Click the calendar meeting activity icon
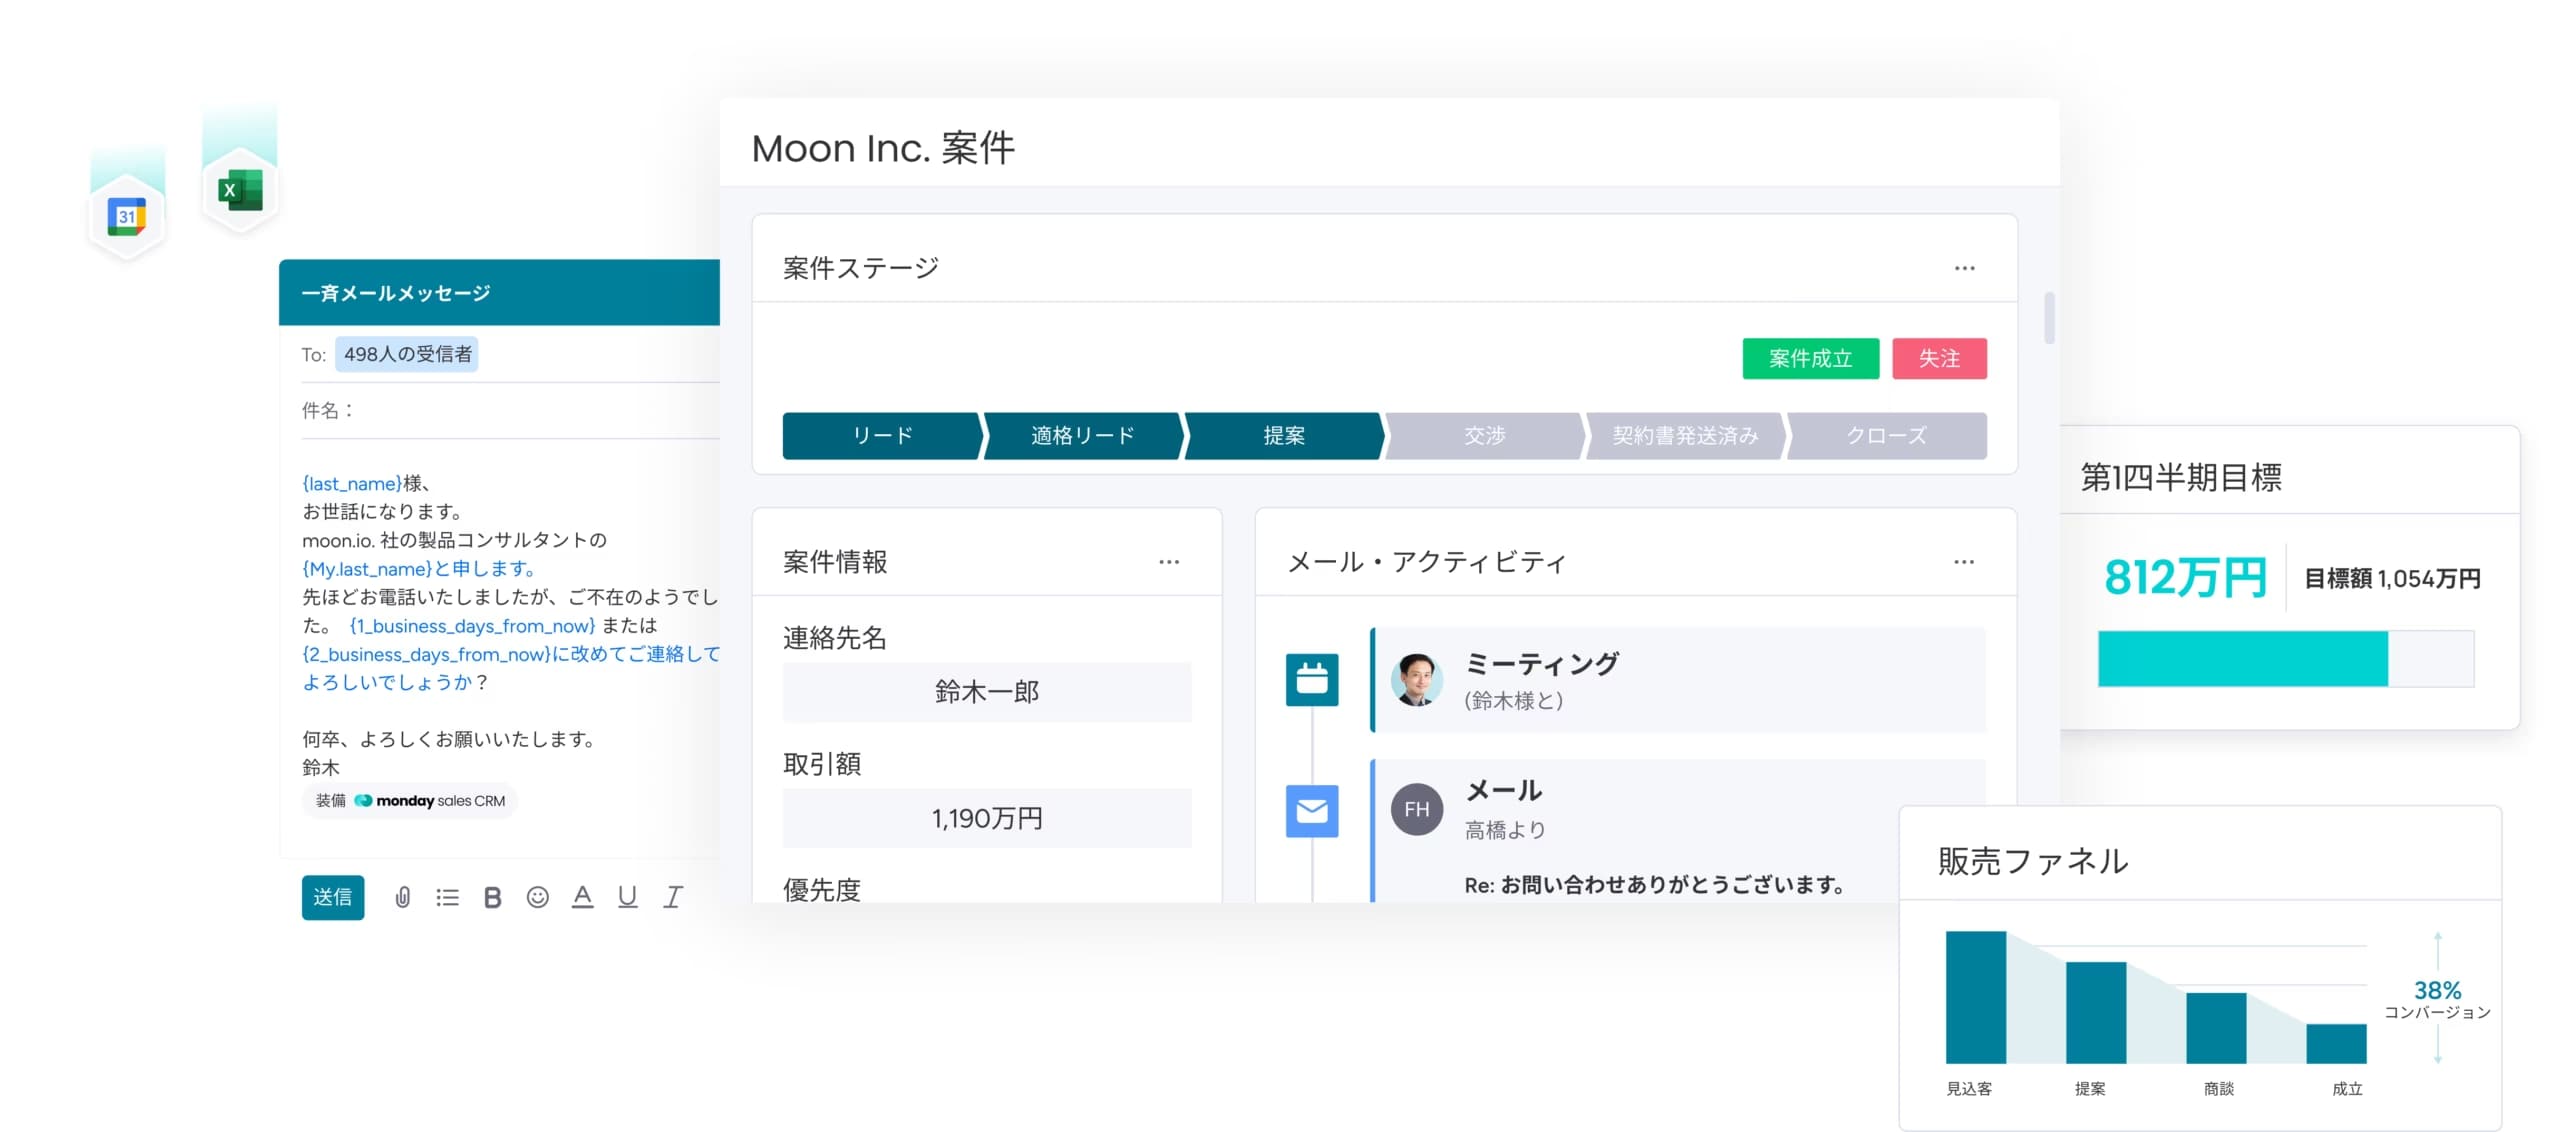 pos(1311,680)
